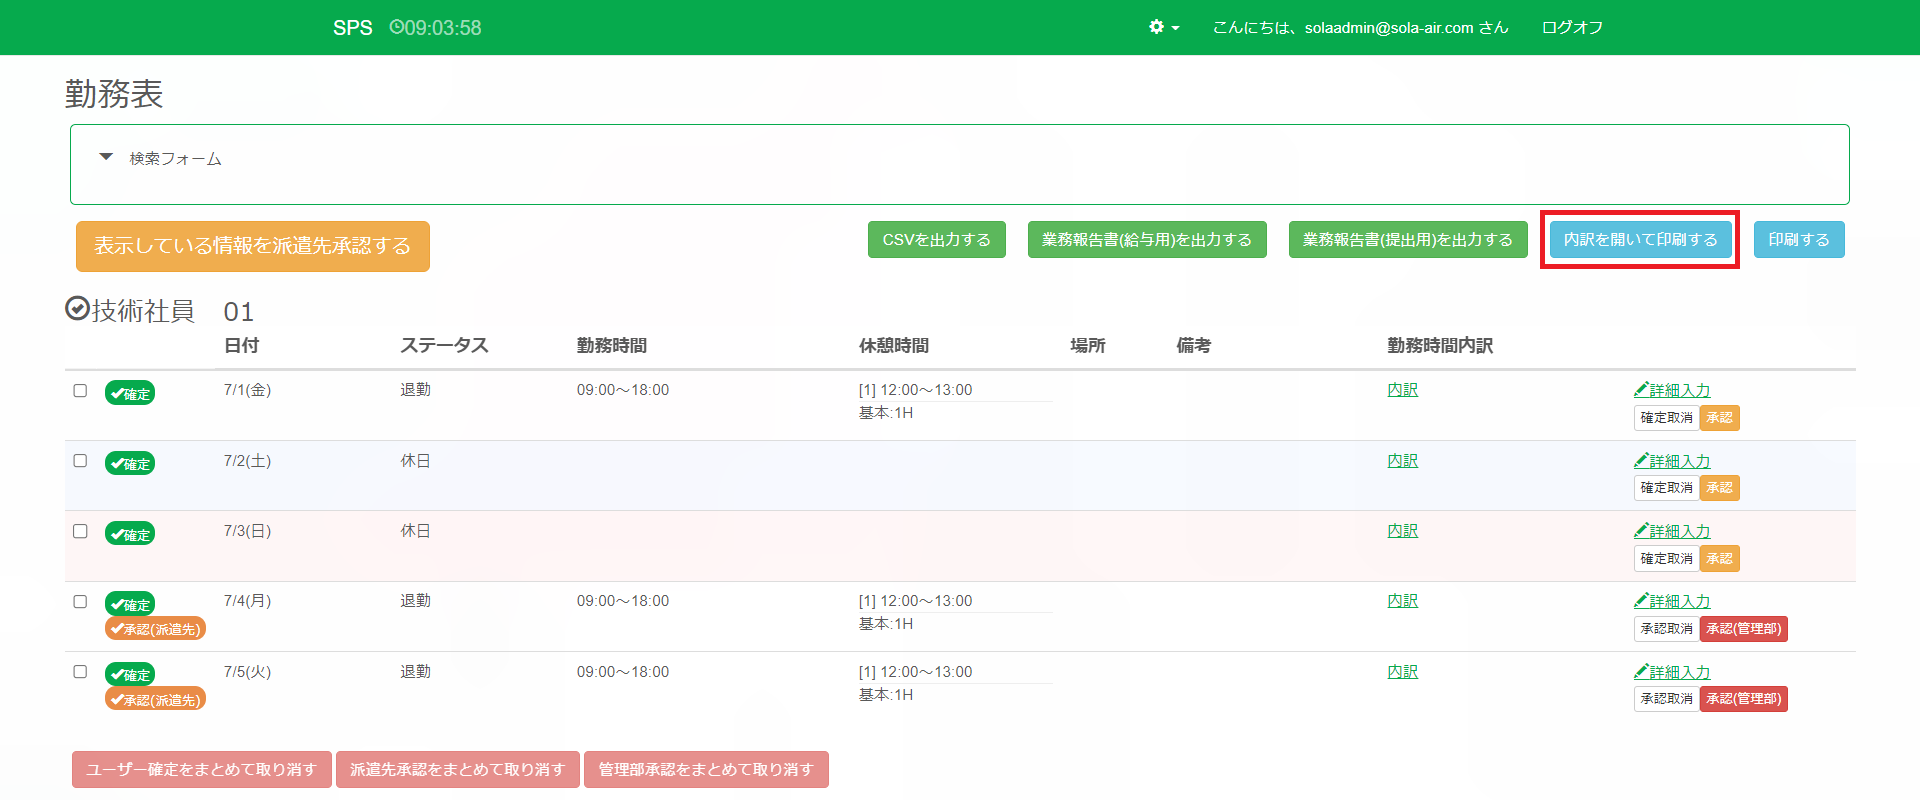Click 内訳を開いて印刷する button

coord(1640,240)
